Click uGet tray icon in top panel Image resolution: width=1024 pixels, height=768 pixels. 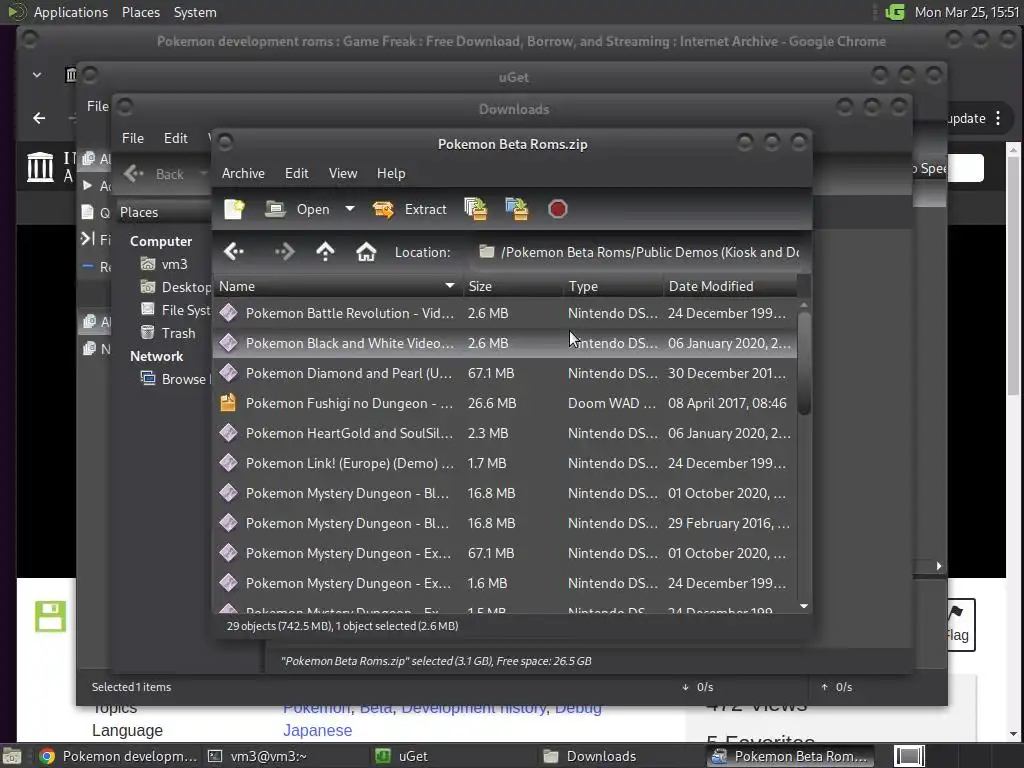coord(895,12)
